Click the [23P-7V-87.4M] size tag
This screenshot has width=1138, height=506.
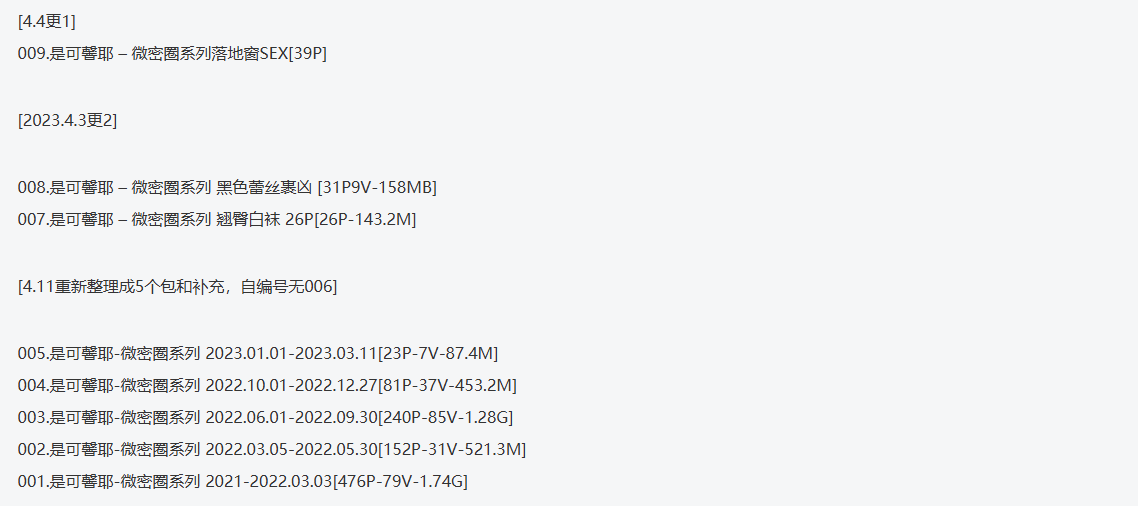click(x=438, y=354)
